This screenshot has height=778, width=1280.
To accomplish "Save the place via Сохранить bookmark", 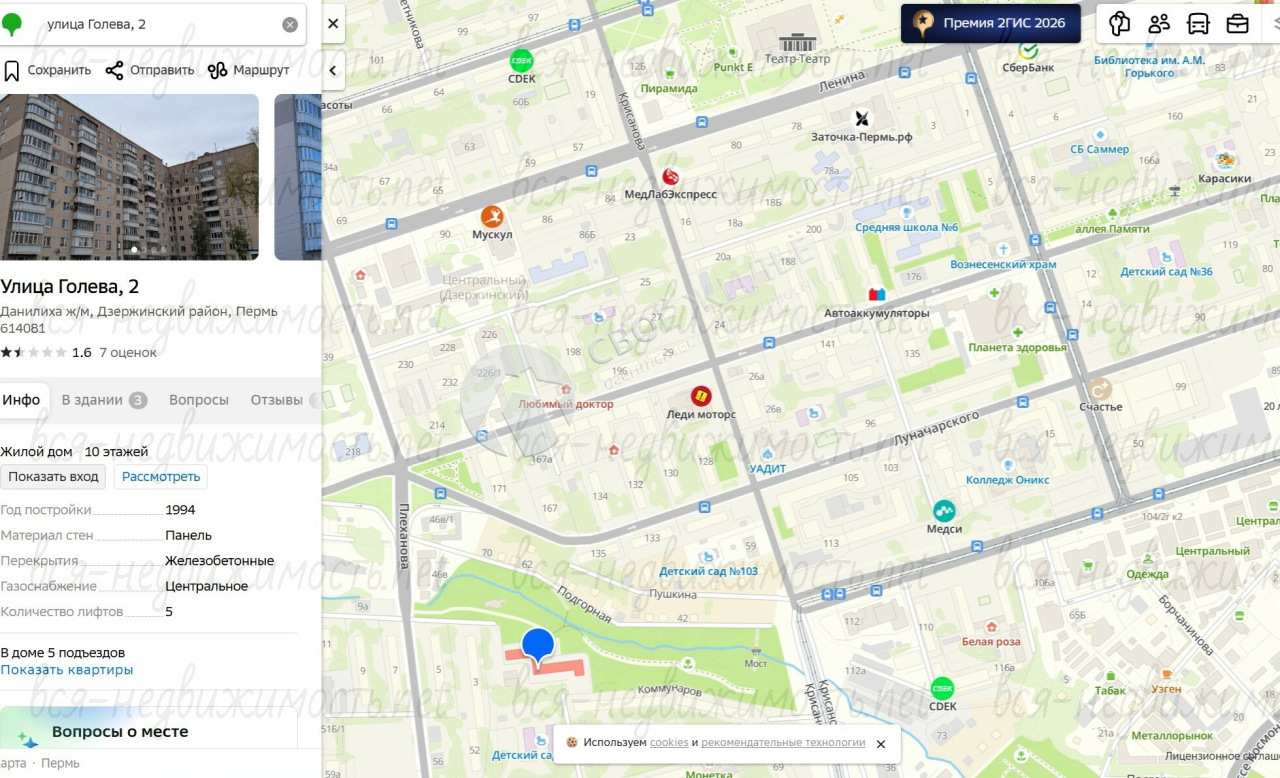I will pos(47,70).
